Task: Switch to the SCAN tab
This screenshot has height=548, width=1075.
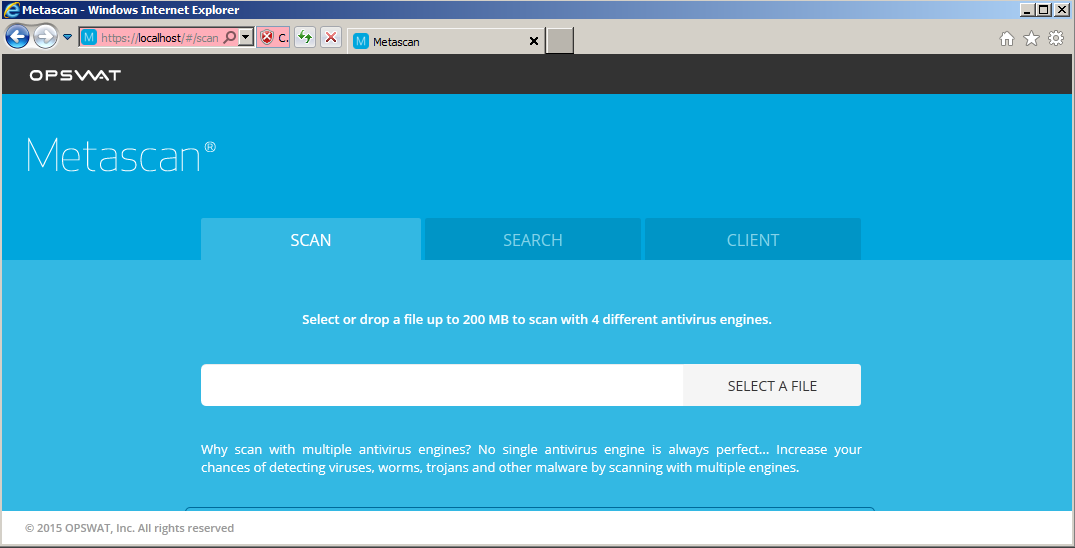Action: point(311,239)
